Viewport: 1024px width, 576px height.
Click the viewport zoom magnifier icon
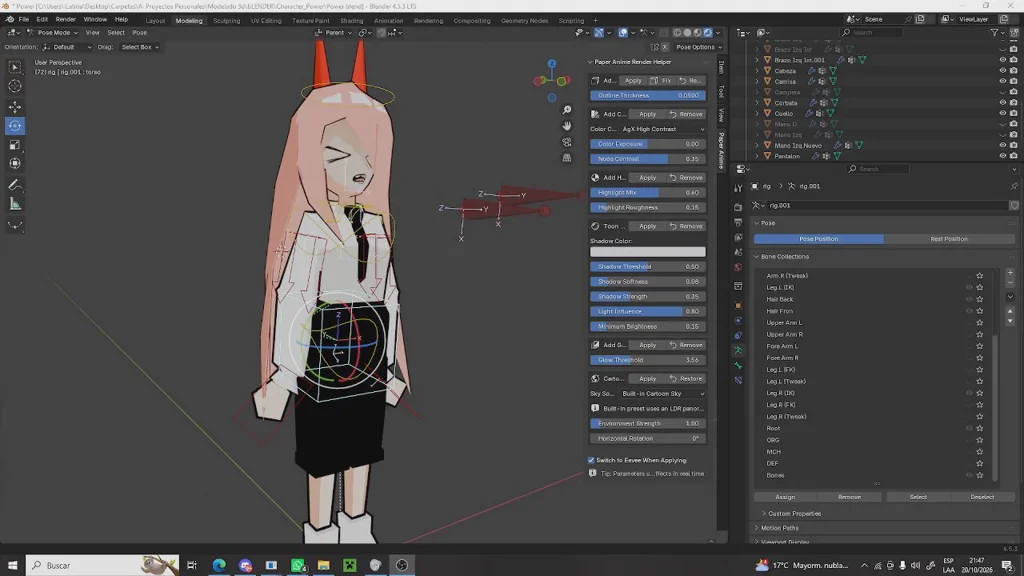pos(567,110)
